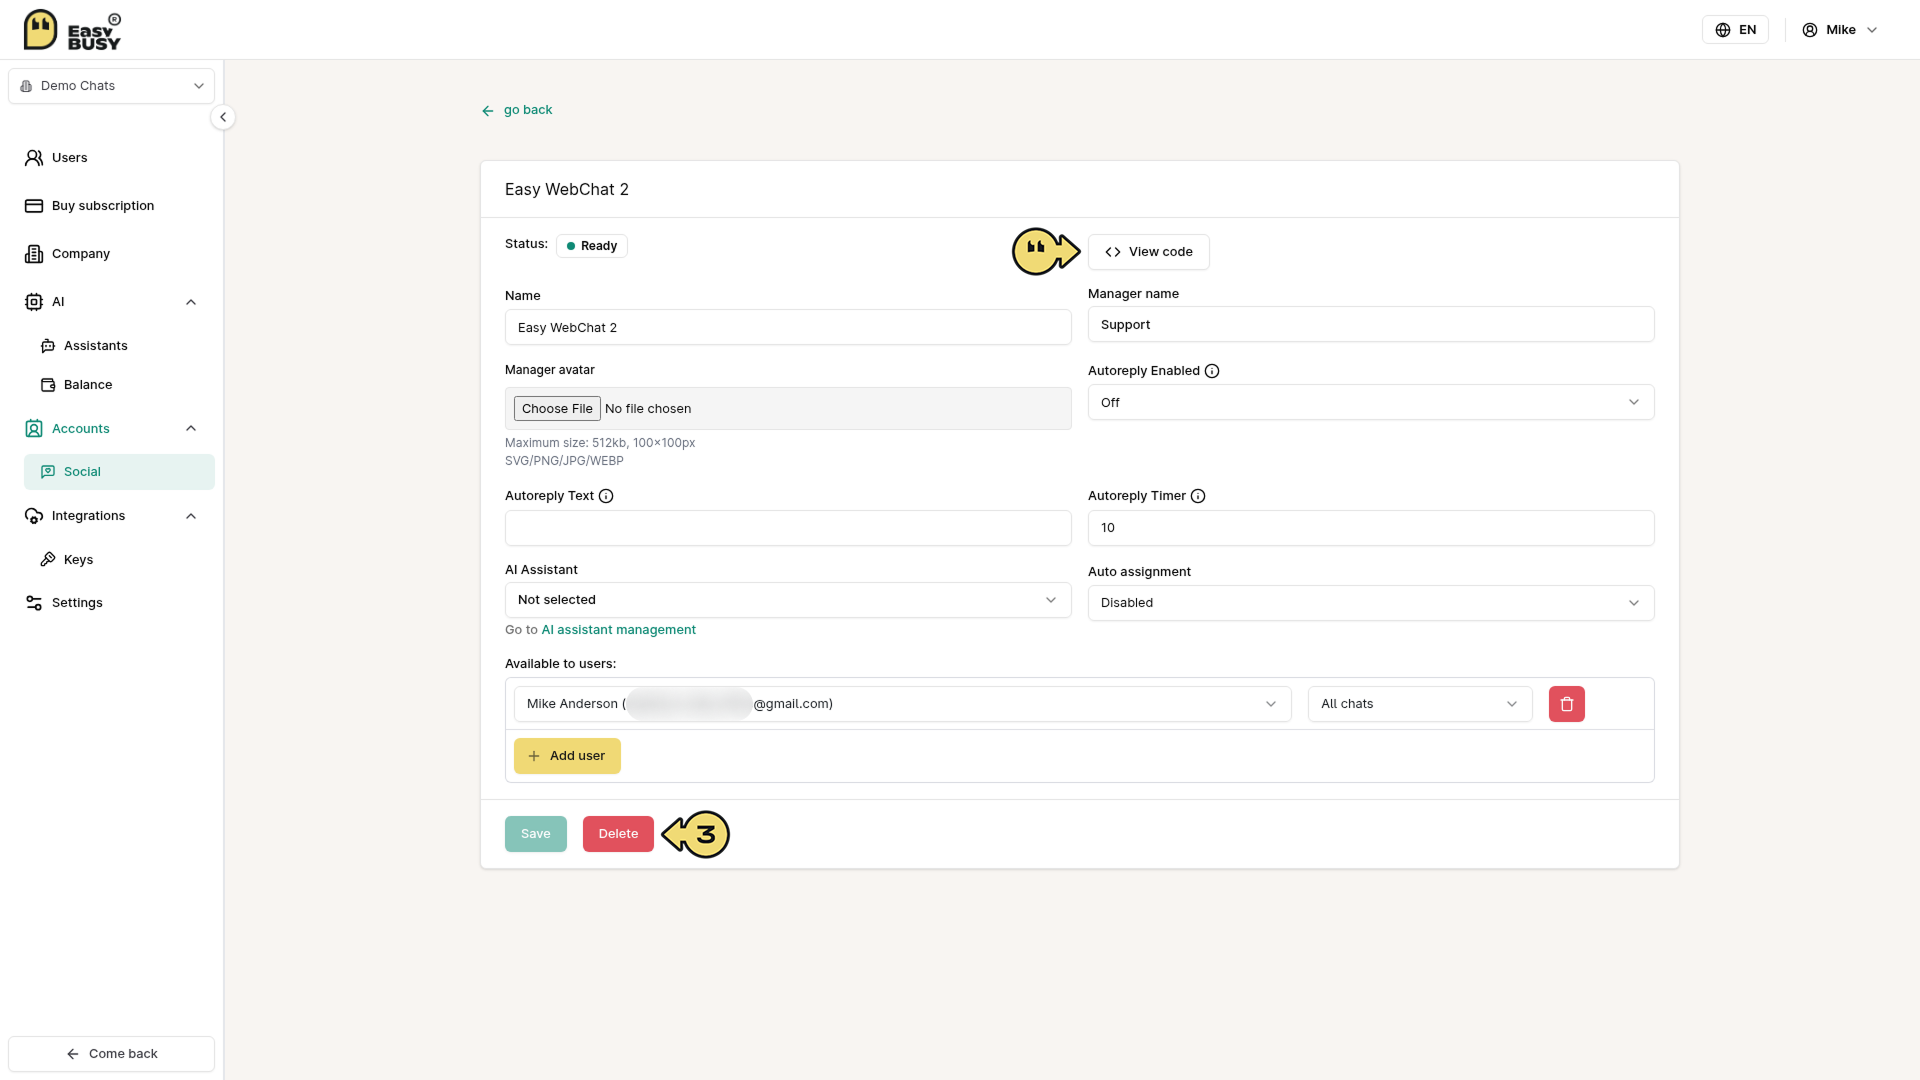1920x1080 pixels.
Task: Select Social under Accounts
Action: tap(119, 472)
